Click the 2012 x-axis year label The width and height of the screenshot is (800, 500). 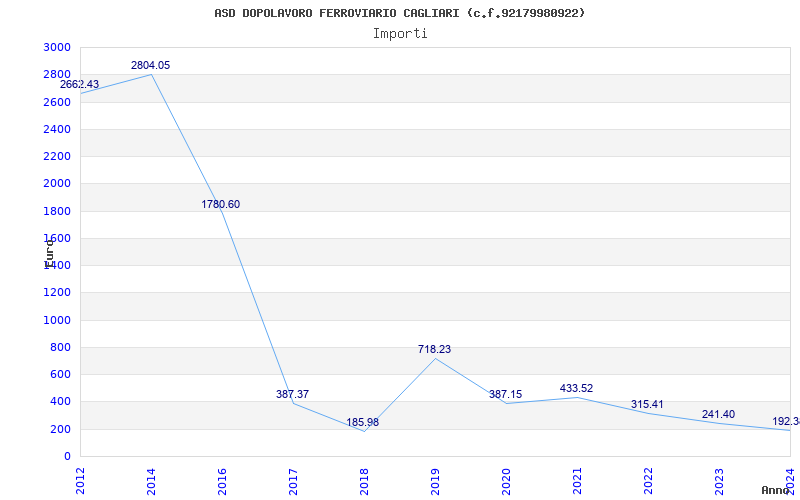point(80,481)
